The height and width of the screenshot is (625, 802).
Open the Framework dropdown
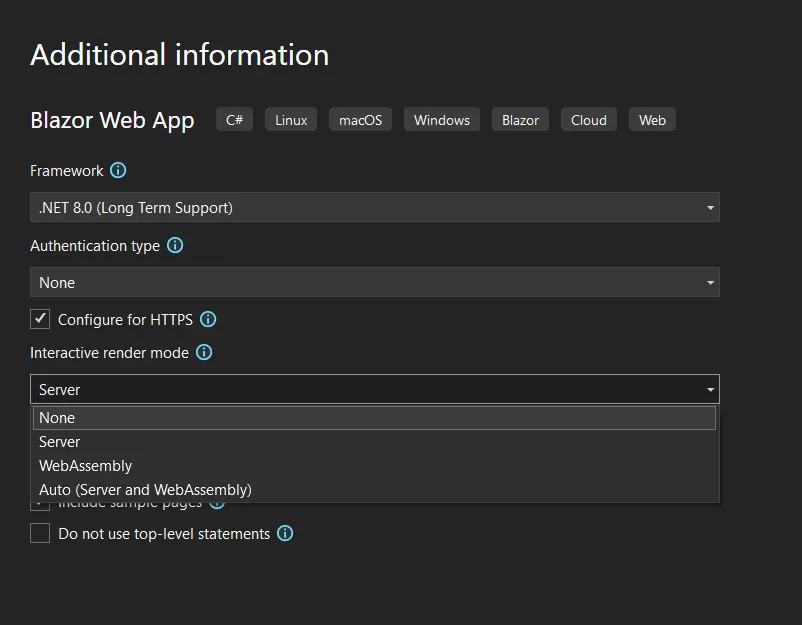coord(710,207)
